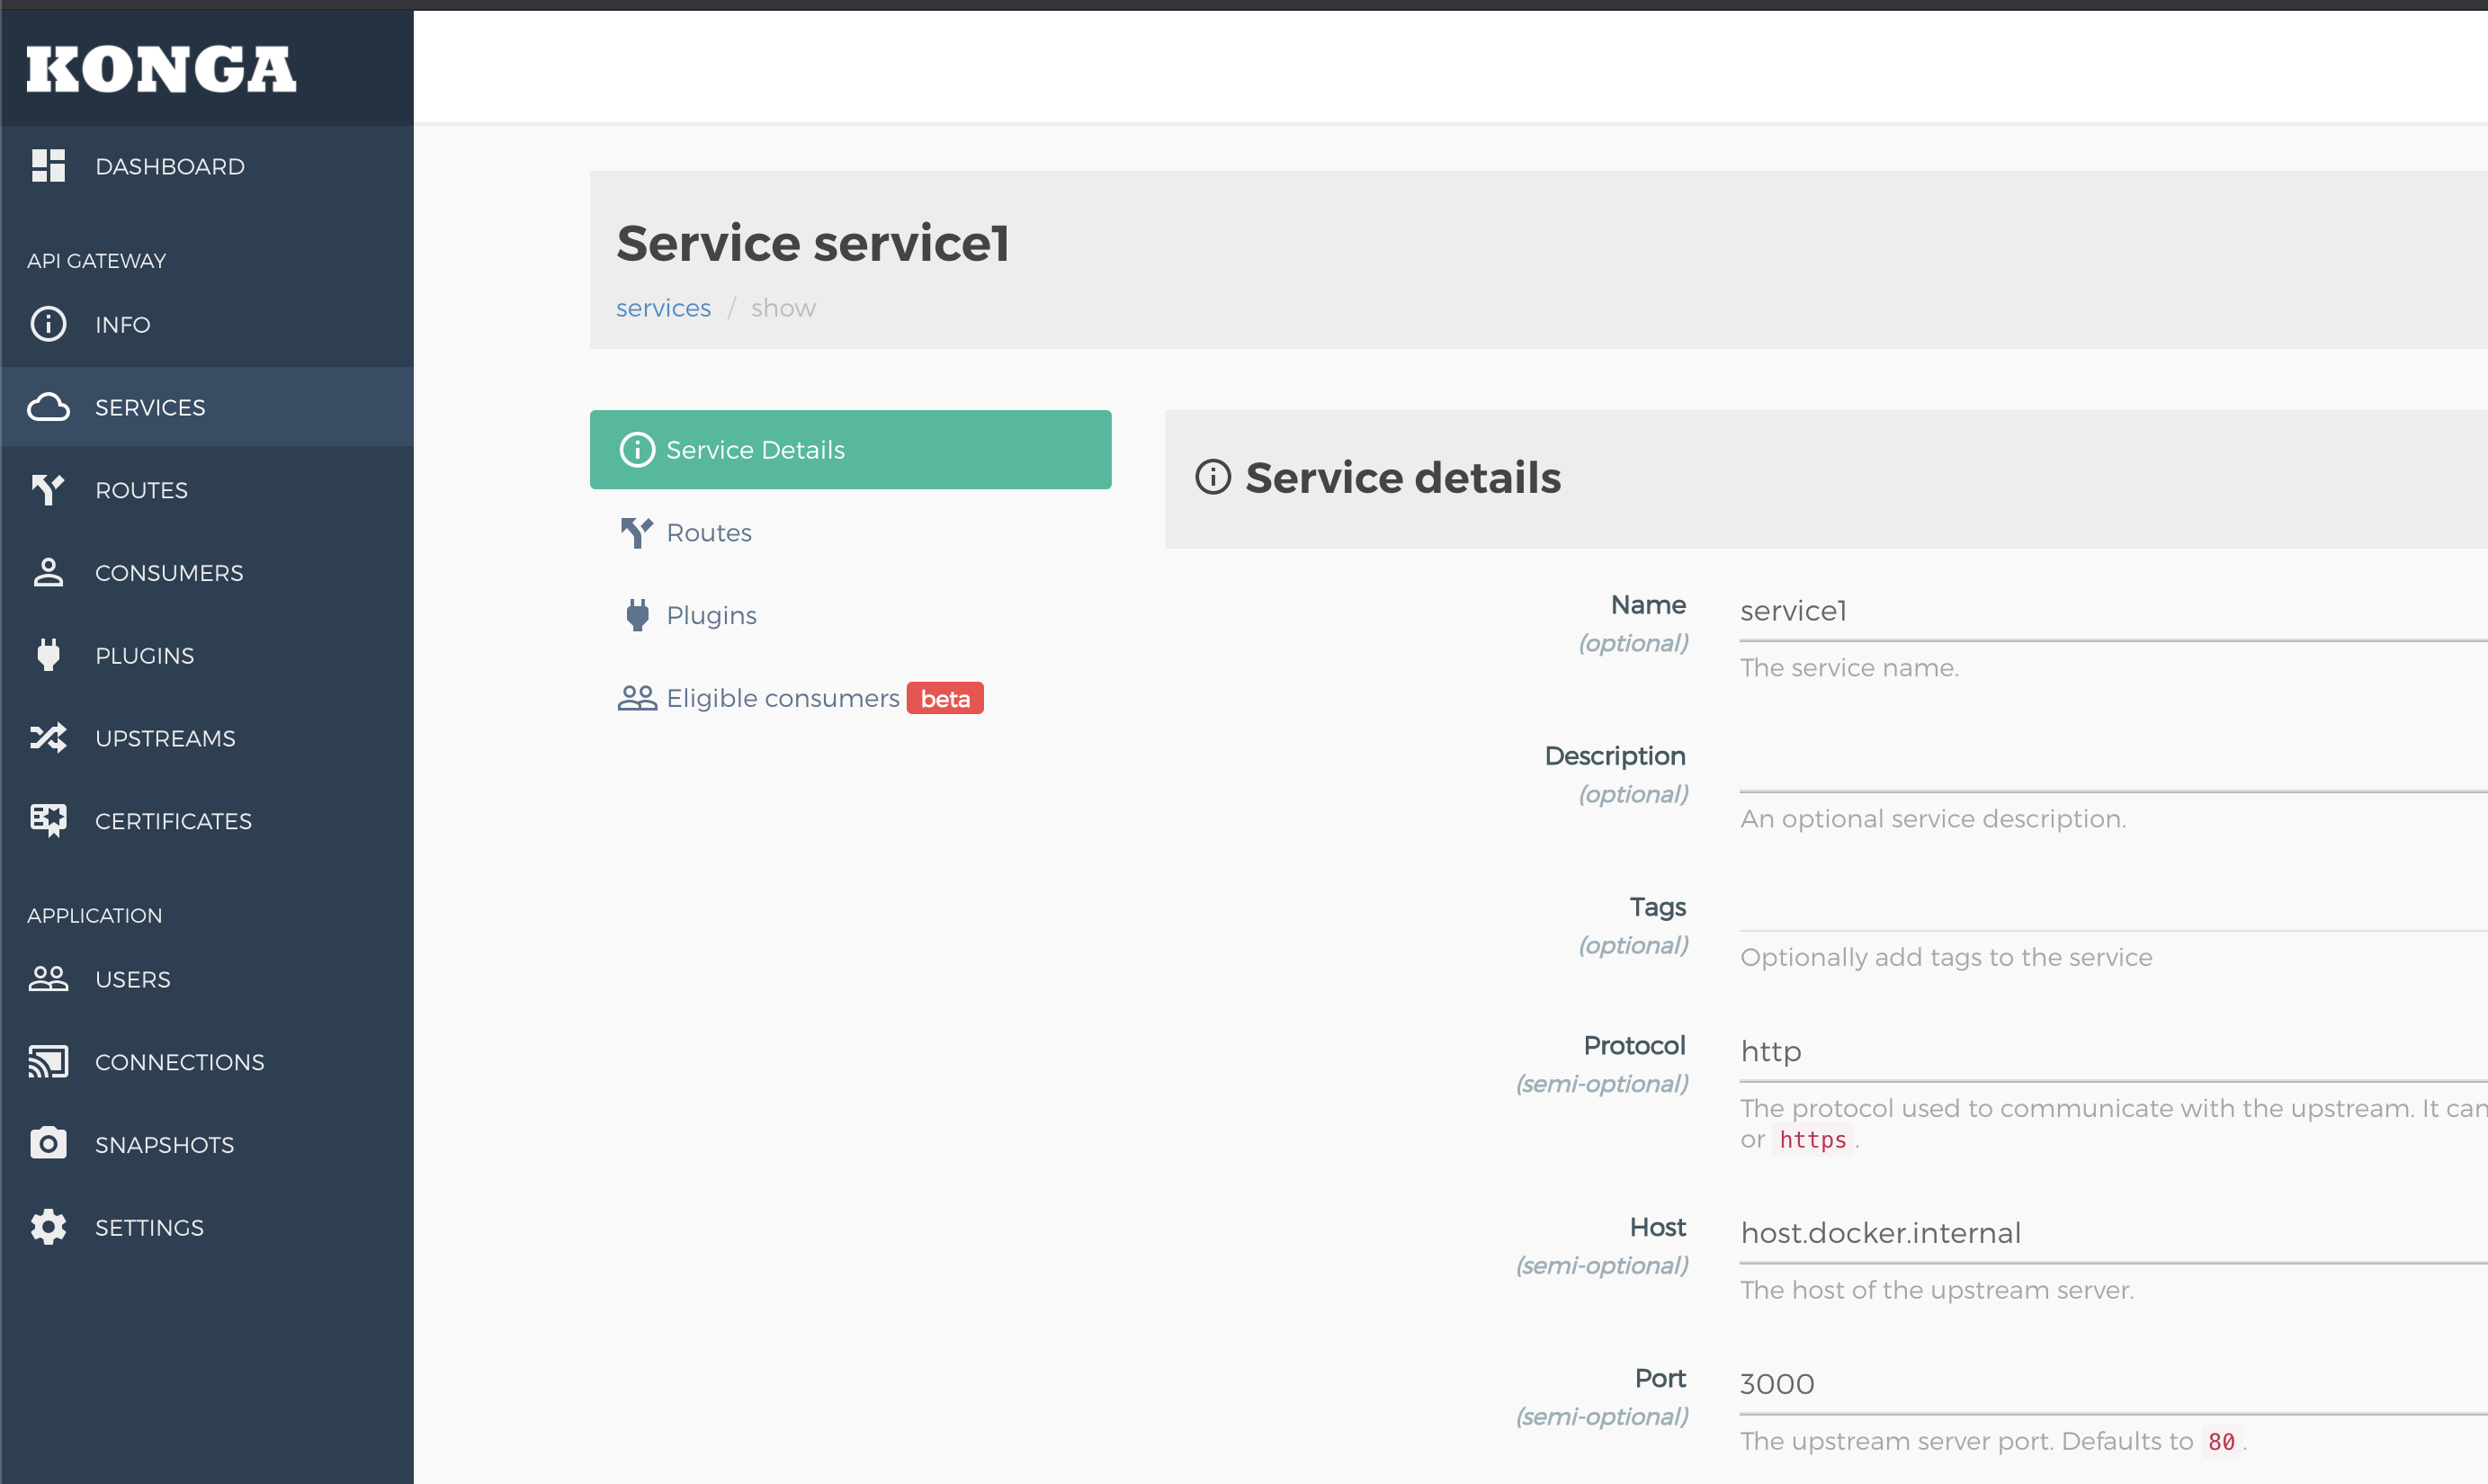This screenshot has height=1484, width=2488.
Task: Click the Snapshots camera icon
Action: pyautogui.click(x=48, y=1144)
